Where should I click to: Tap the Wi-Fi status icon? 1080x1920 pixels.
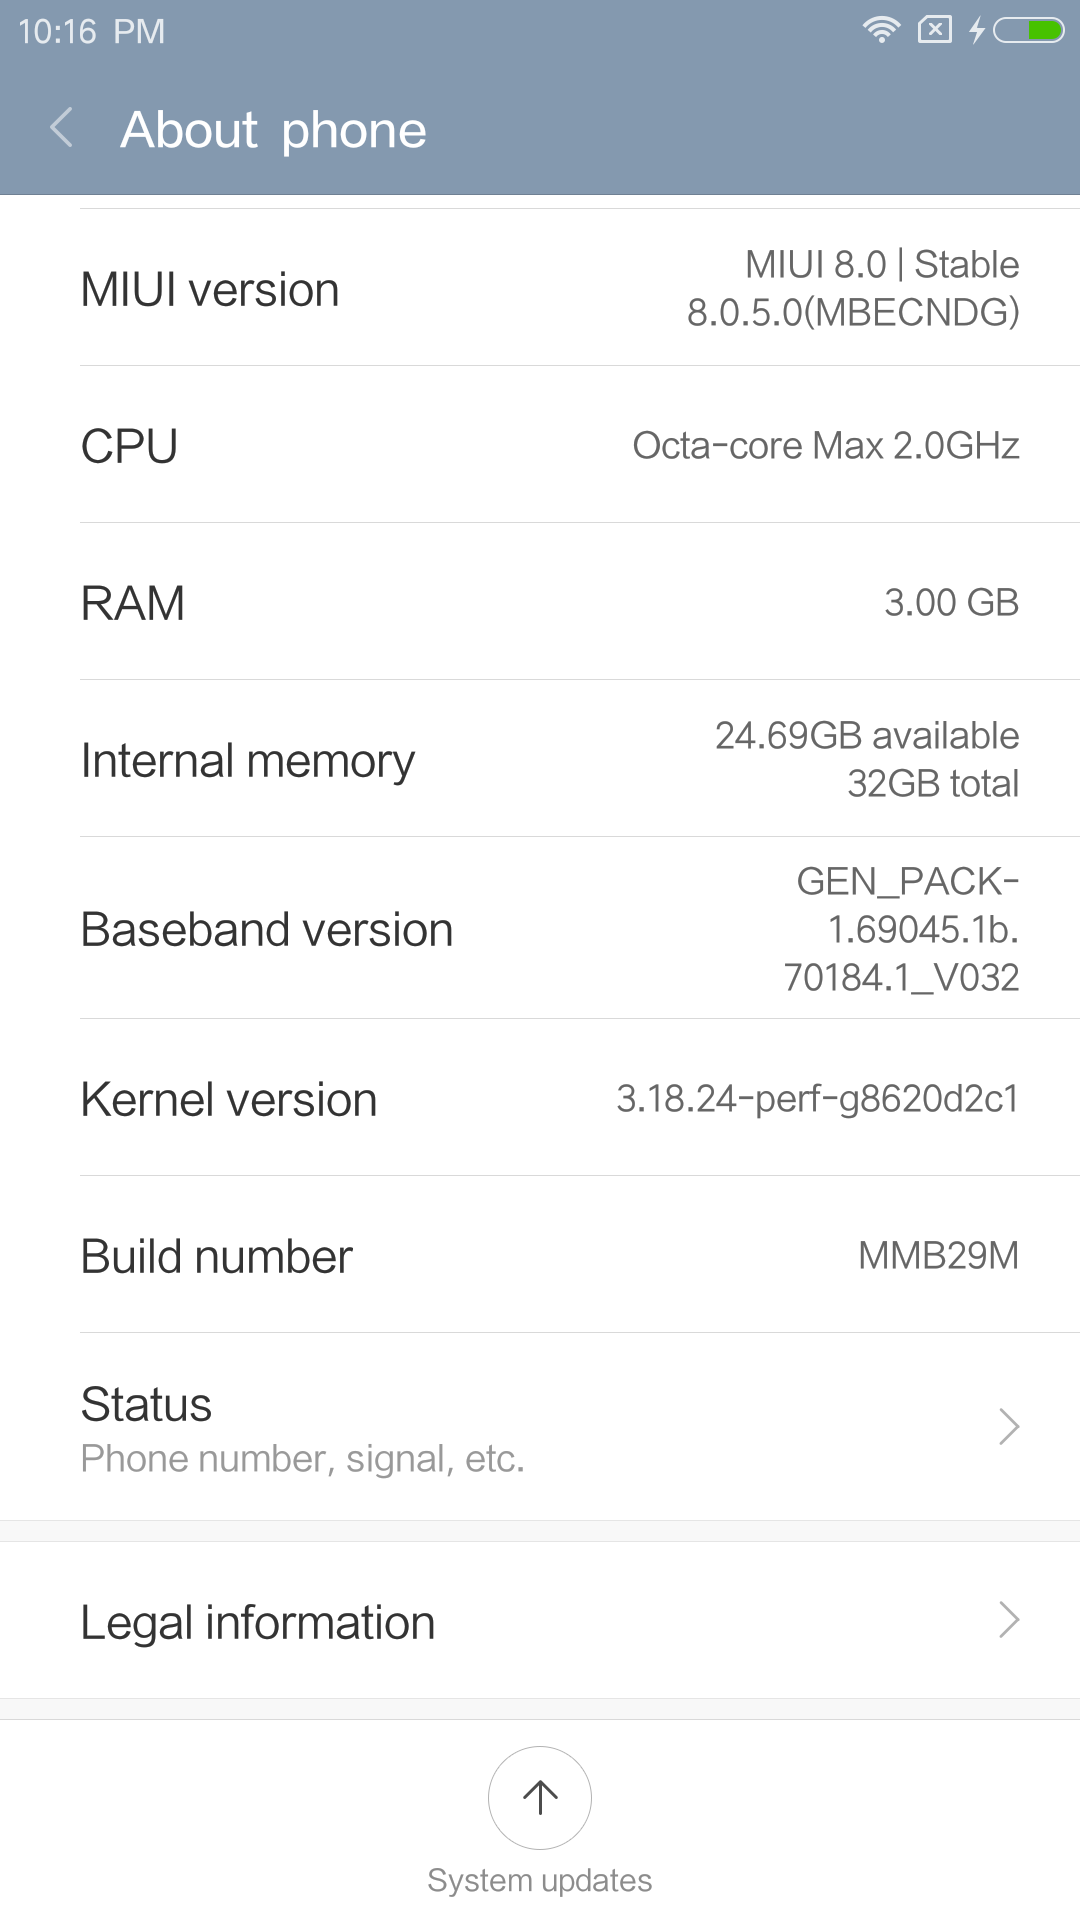tap(881, 30)
